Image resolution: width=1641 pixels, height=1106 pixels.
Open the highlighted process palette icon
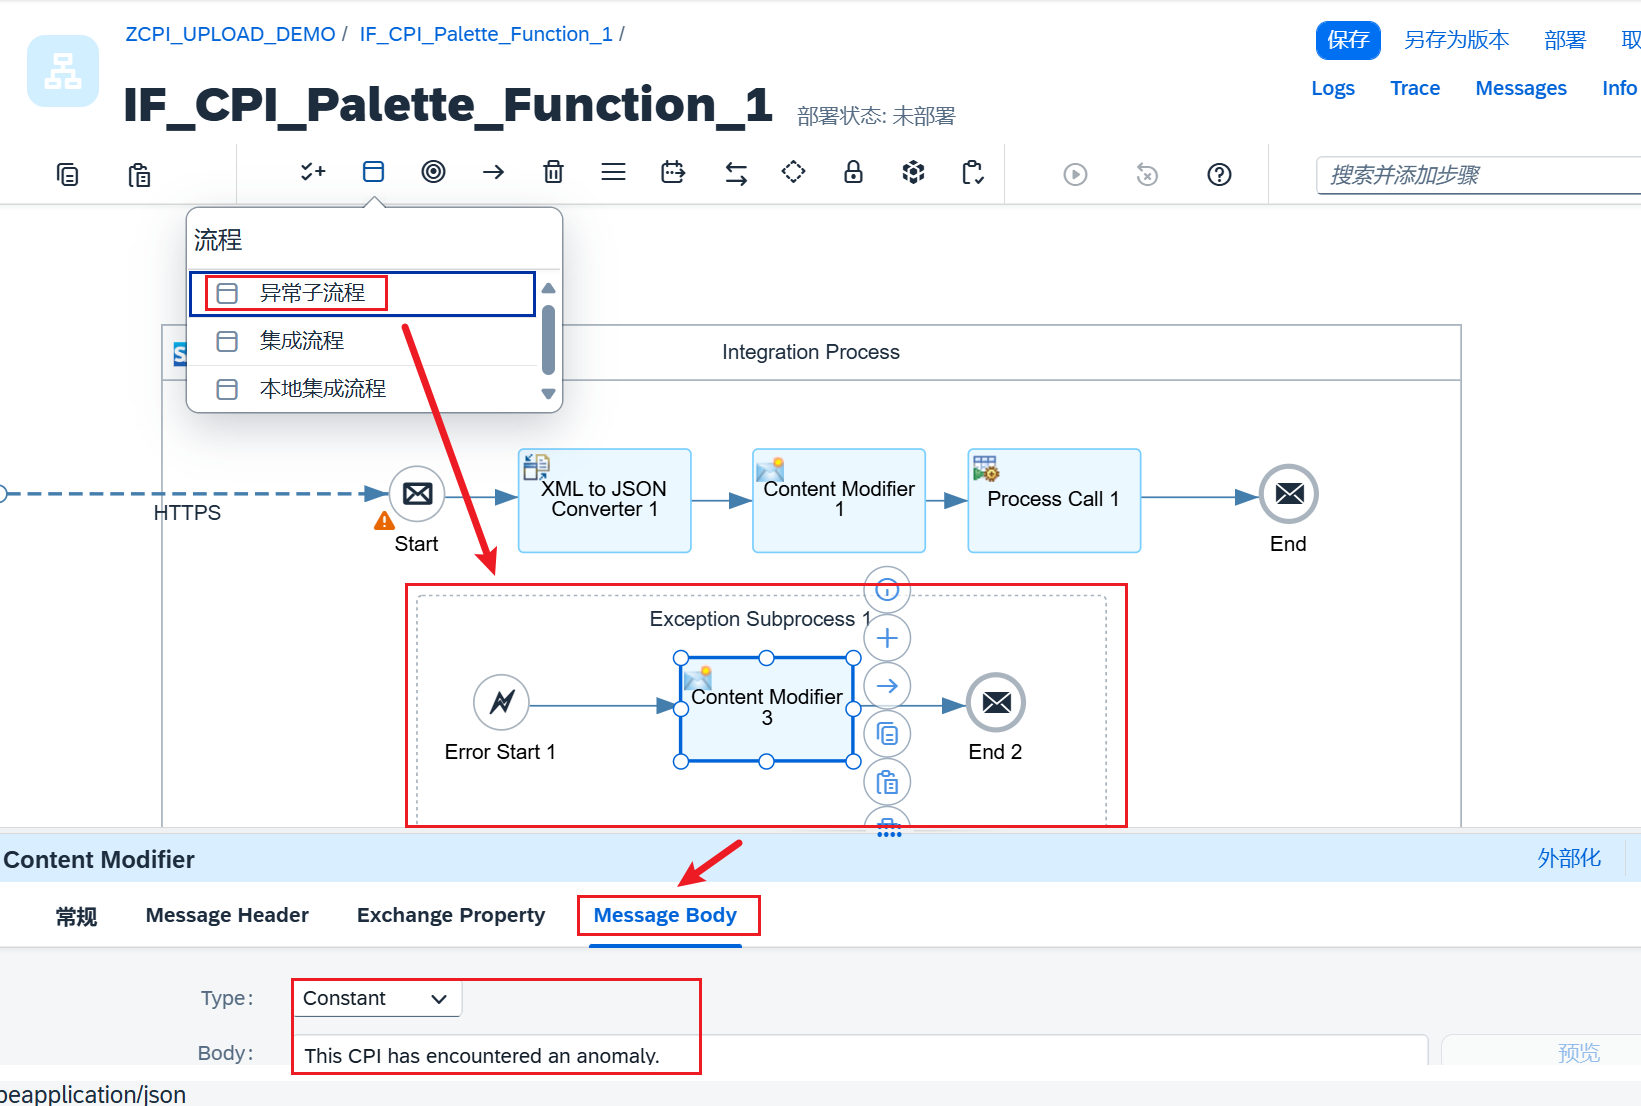(x=373, y=171)
